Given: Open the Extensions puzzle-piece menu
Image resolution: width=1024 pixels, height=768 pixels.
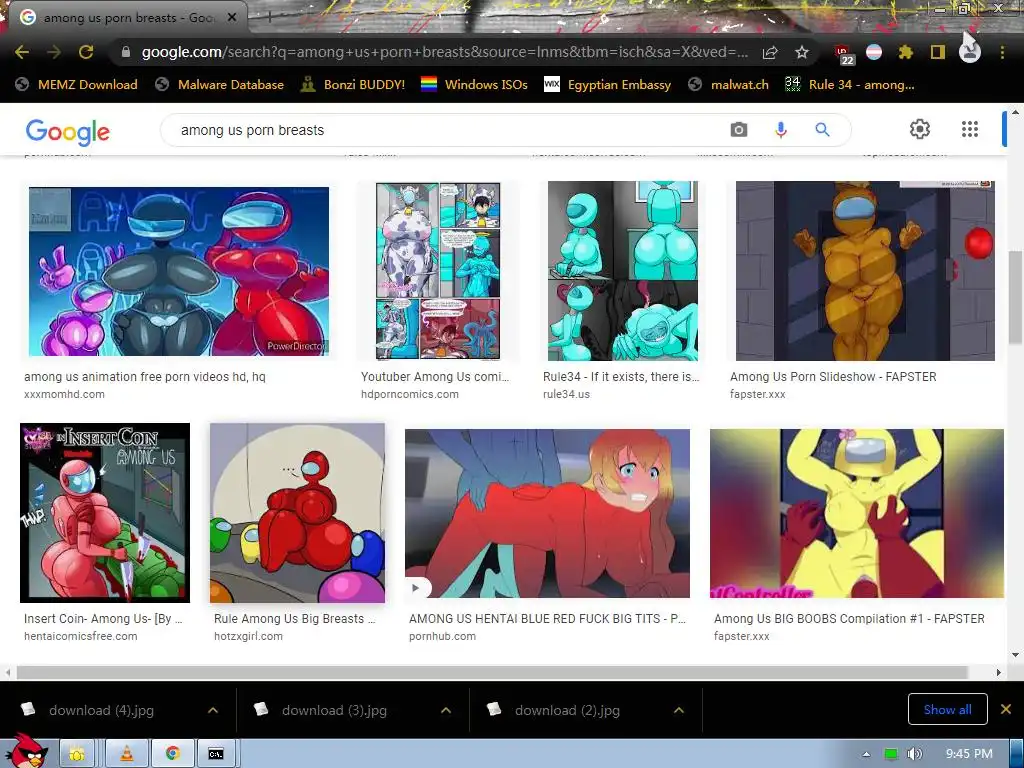Looking at the screenshot, I should 905,52.
